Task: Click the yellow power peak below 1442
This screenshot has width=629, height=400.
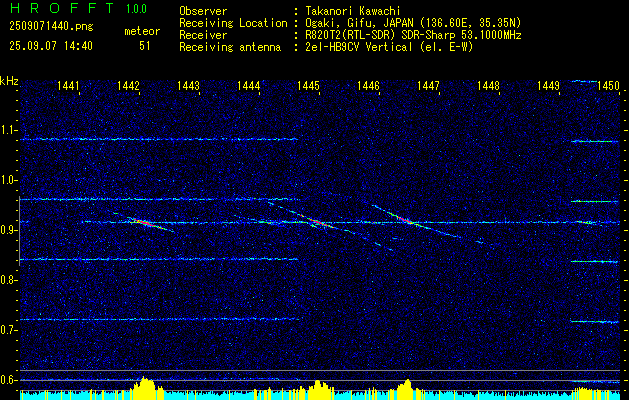Action: (x=146, y=388)
